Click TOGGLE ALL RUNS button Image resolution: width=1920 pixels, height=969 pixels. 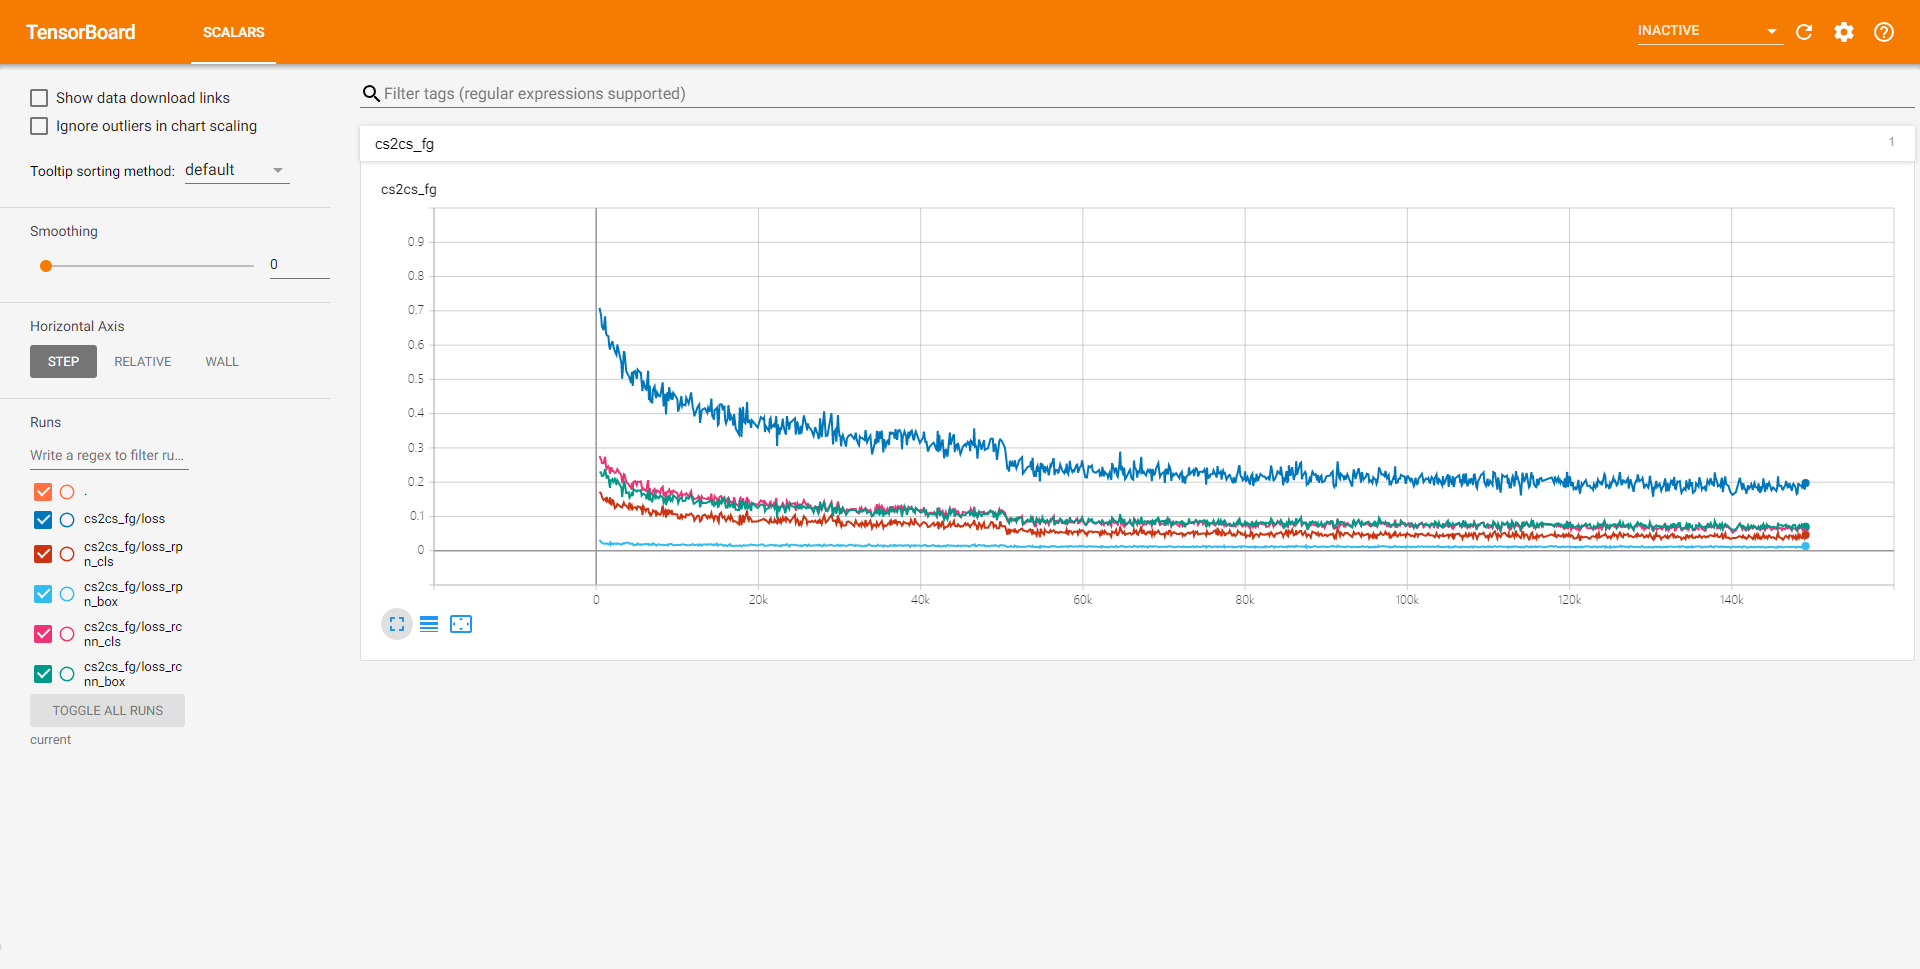point(107,711)
